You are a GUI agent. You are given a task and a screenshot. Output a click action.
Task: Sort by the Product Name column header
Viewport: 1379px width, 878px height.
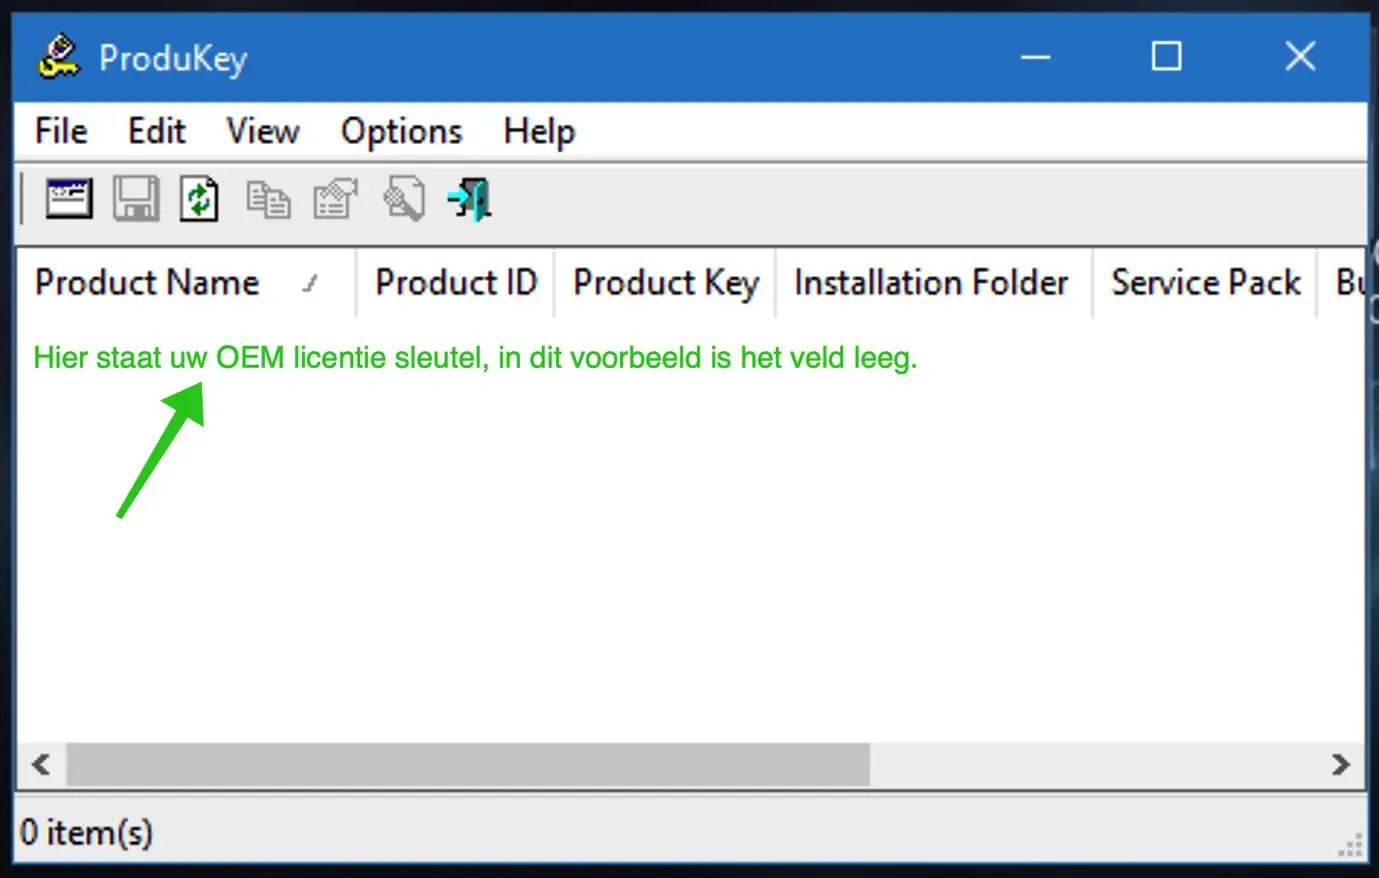(x=147, y=282)
